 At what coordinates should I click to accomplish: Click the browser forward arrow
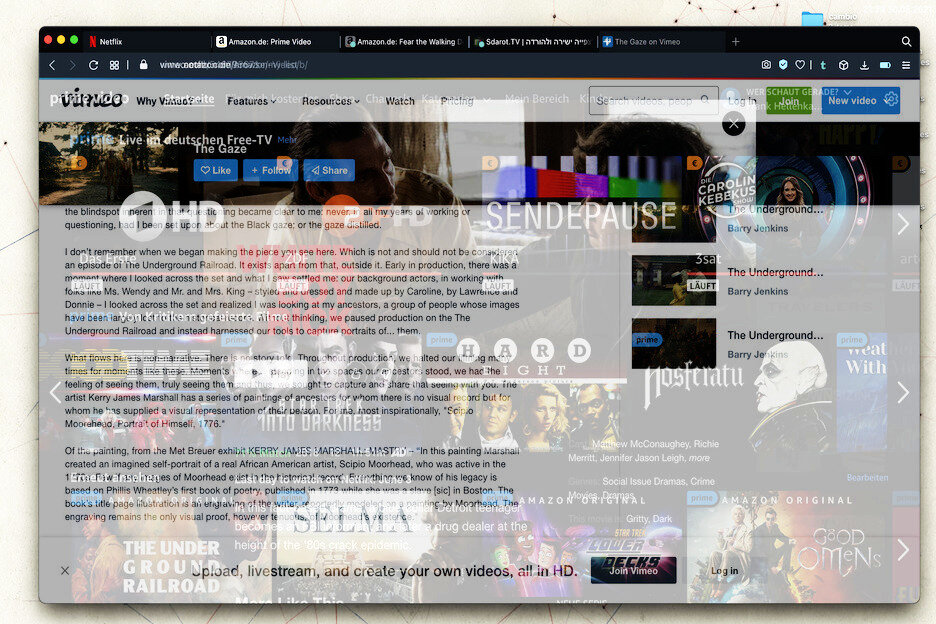[72, 65]
